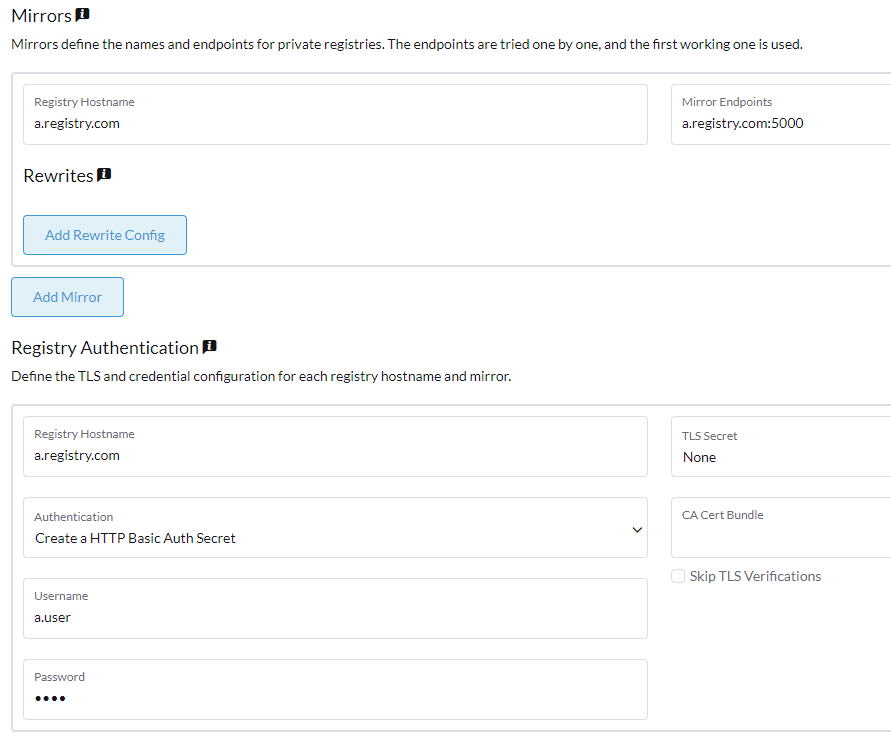Click the Add Rewrite Config button
The height and width of the screenshot is (741, 891).
pyautogui.click(x=104, y=234)
